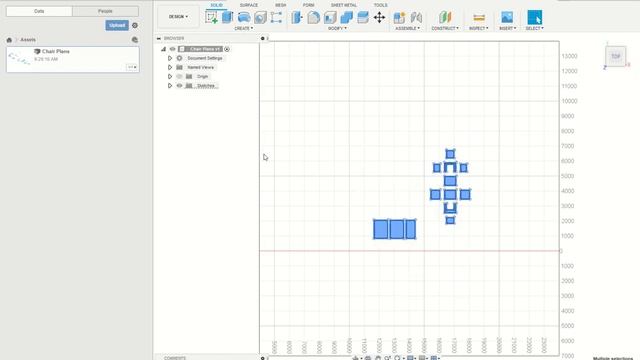
Task: Open data panel settings gear
Action: pos(135,25)
